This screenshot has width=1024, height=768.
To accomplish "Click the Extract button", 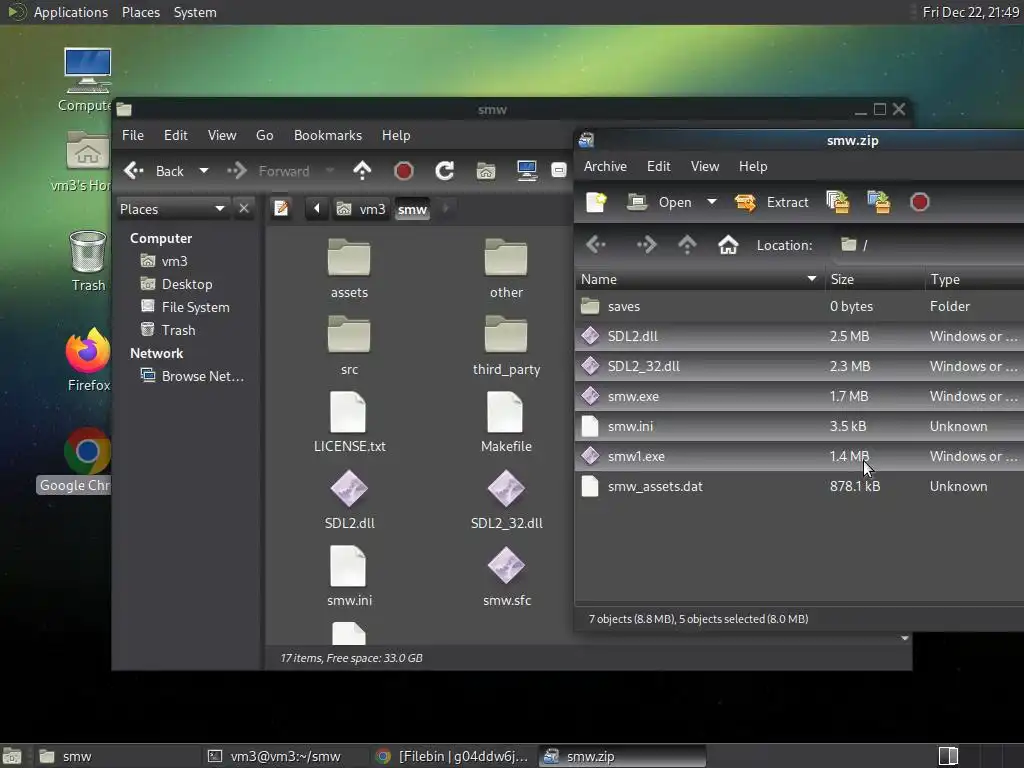I will (x=772, y=202).
